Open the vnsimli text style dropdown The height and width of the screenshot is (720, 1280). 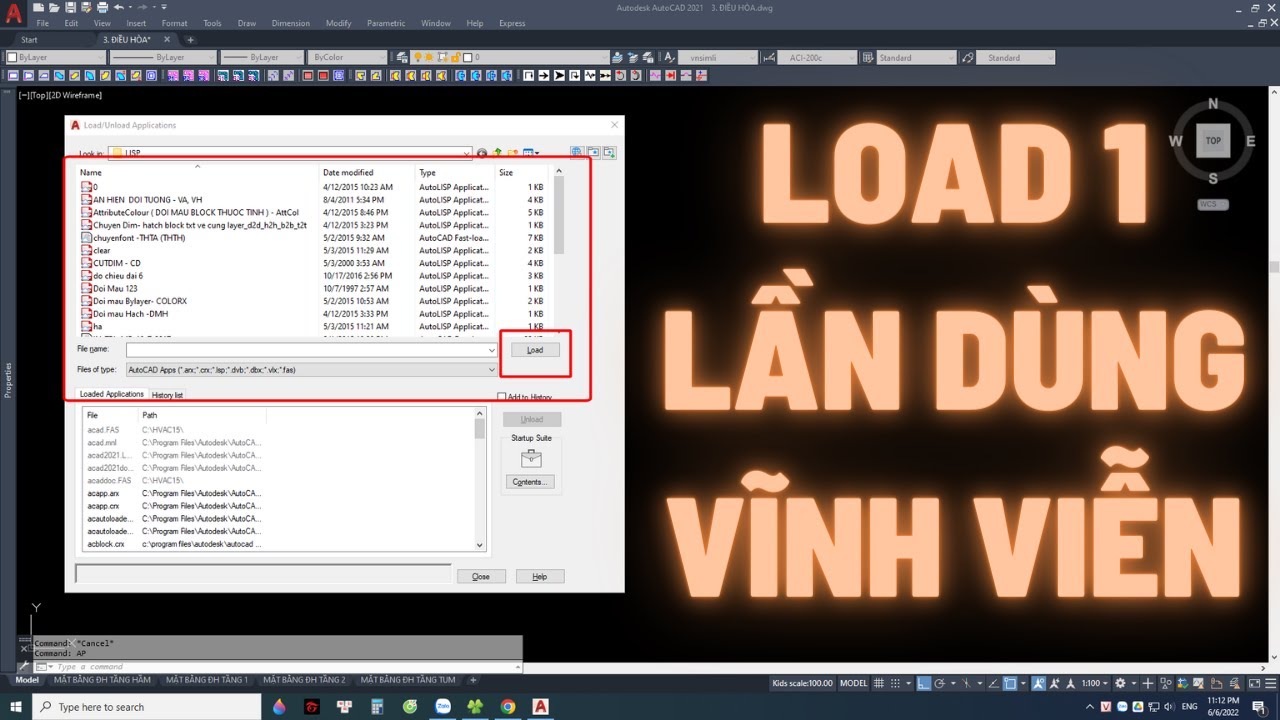coord(752,57)
